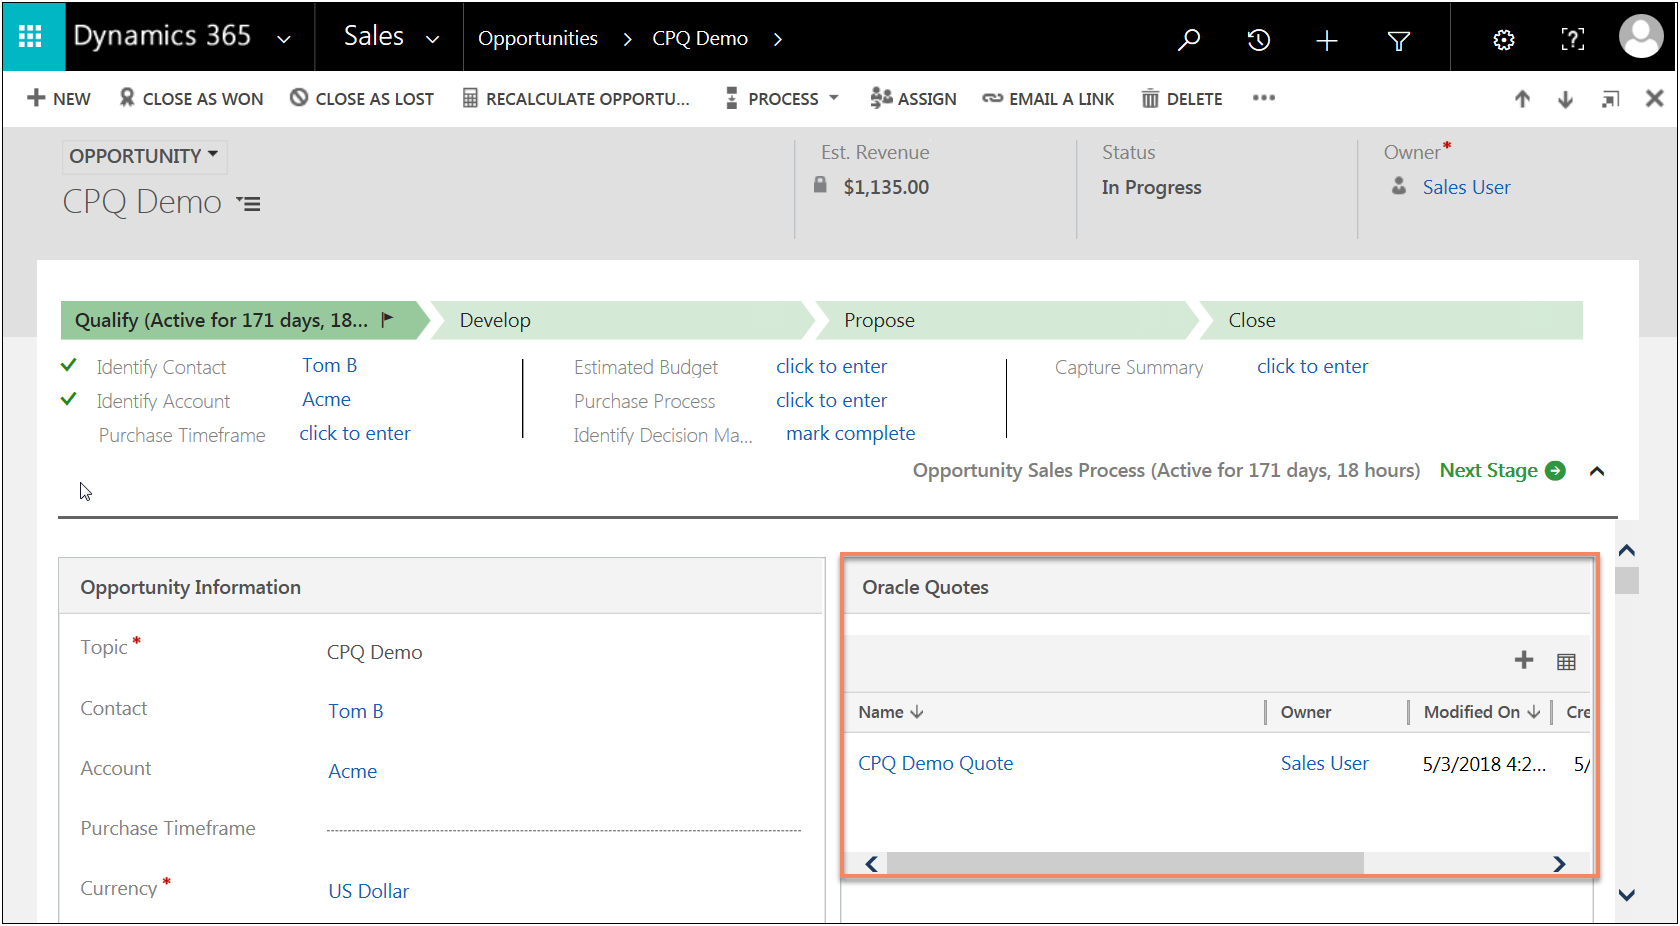
Task: Open the app launcher waffle icon
Action: (31, 37)
